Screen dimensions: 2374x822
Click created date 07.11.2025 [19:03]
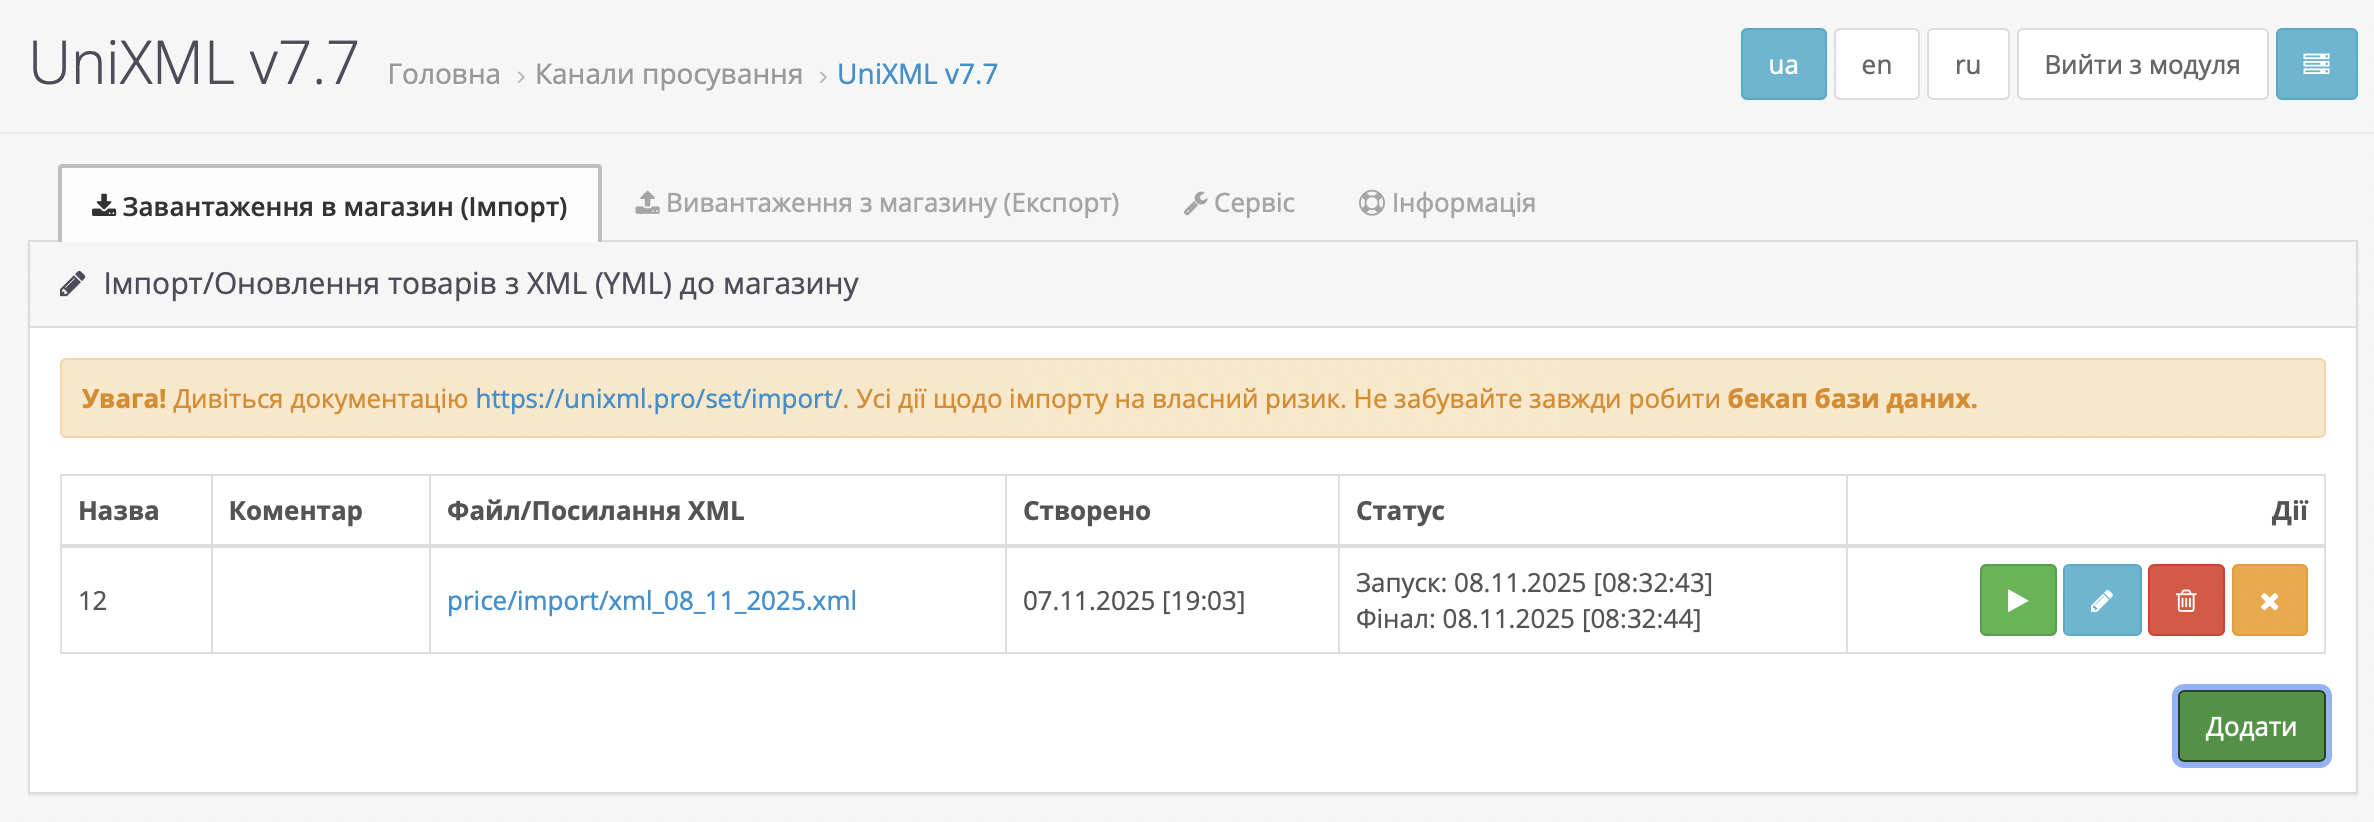(x=1134, y=600)
